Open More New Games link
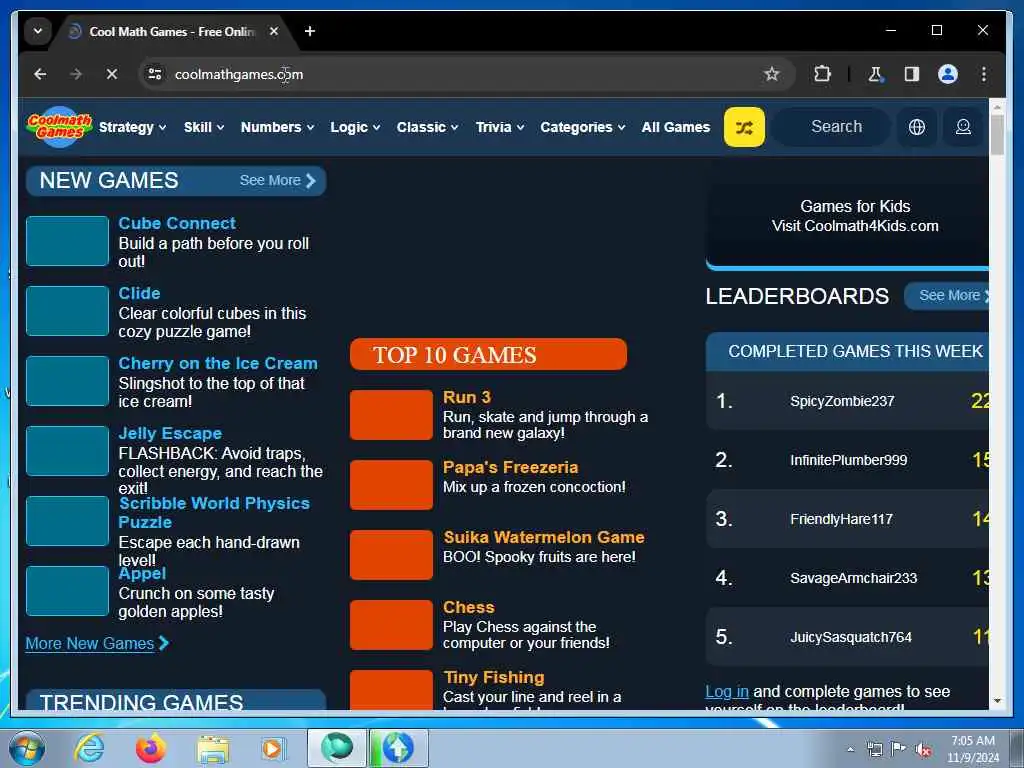The height and width of the screenshot is (768, 1024). [97, 643]
